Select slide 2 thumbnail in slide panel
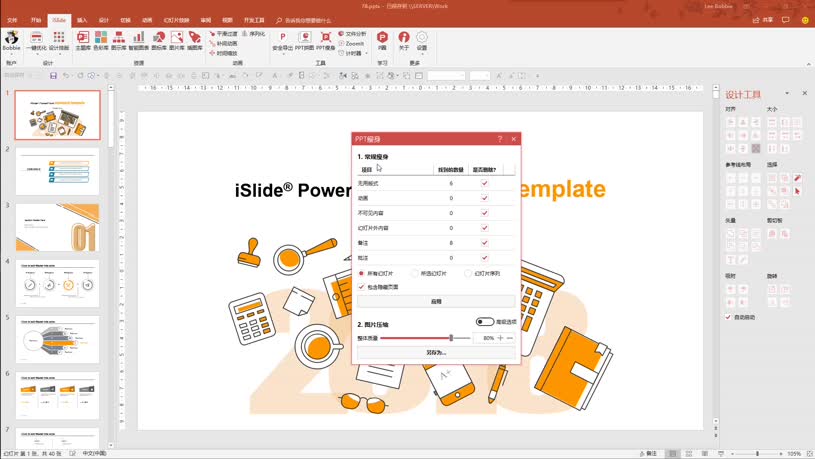Viewport: 815px width, 459px height. tap(57, 171)
